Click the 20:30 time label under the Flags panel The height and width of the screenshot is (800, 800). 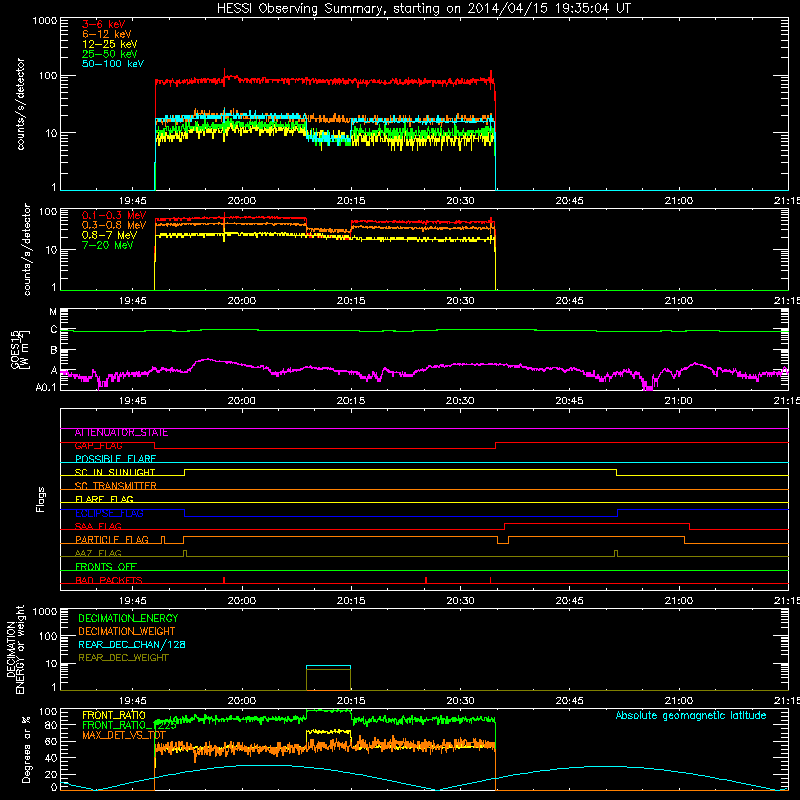point(460,601)
